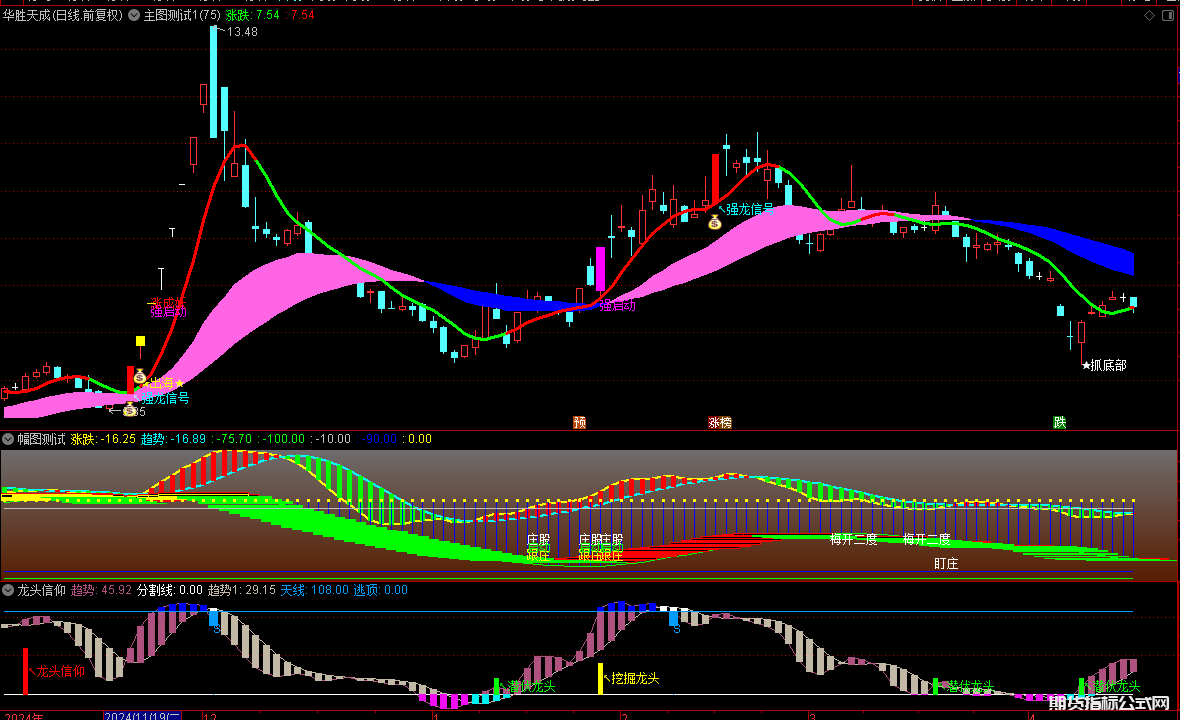Click the money bag icon next to the left arrow

click(x=129, y=410)
